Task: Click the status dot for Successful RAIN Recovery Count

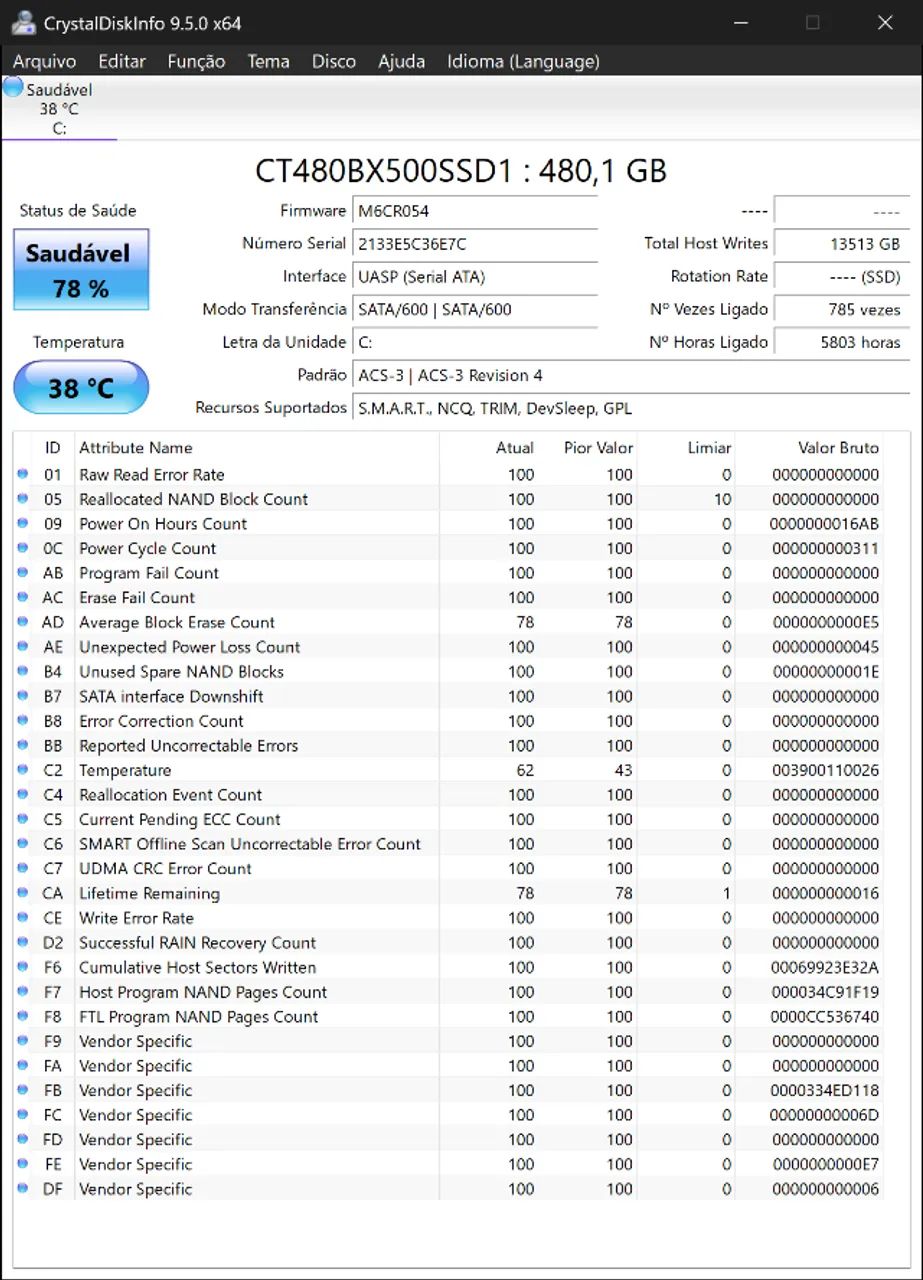Action: [22, 942]
